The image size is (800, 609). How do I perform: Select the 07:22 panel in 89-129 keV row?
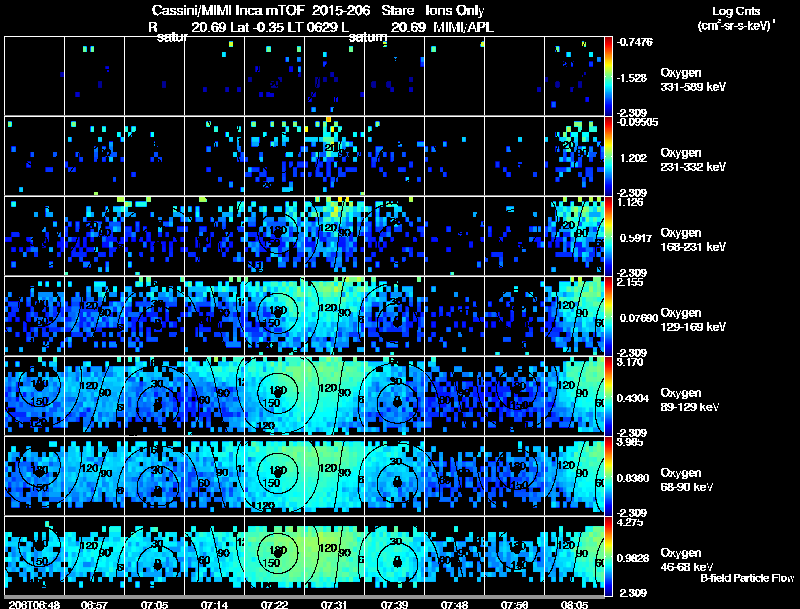(274, 396)
